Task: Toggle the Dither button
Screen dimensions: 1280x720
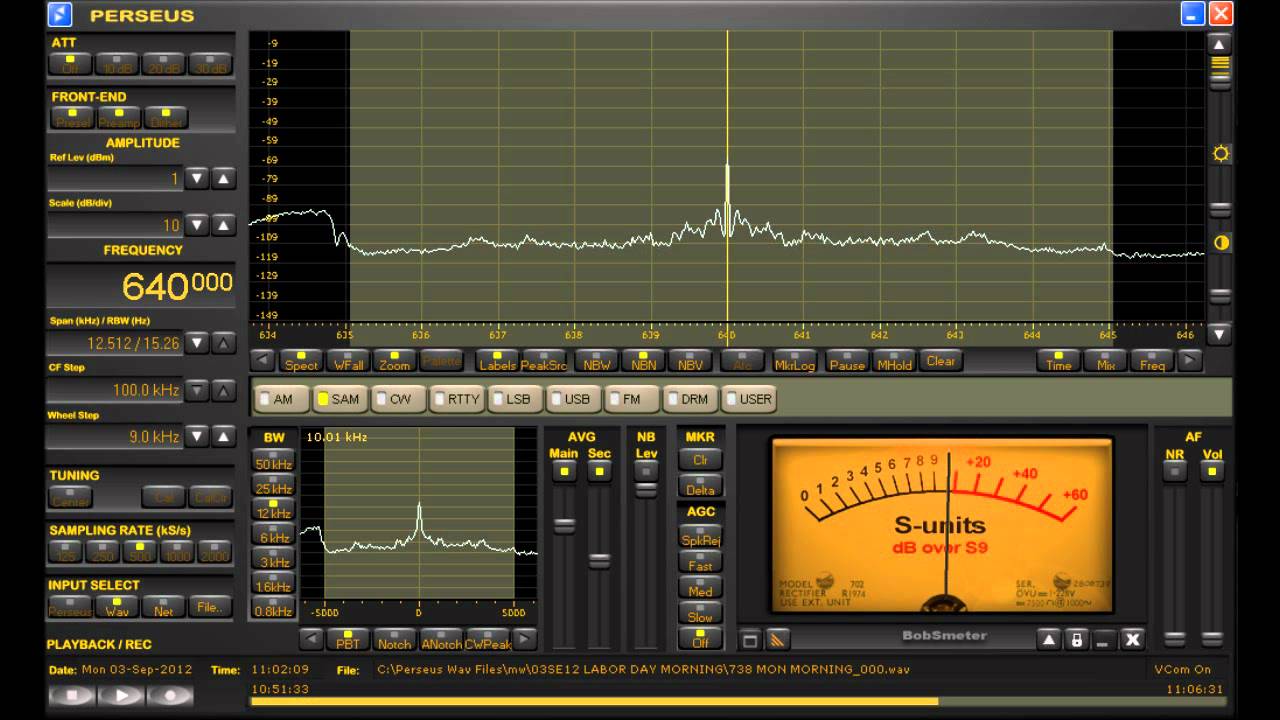Action: (x=166, y=118)
